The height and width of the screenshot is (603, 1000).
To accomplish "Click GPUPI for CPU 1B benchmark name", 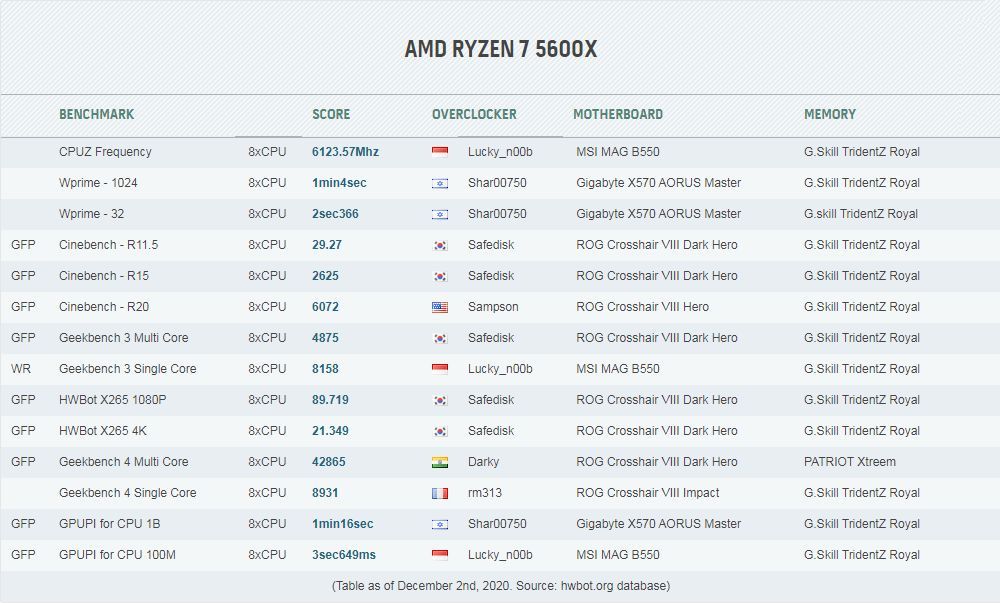I will 110,524.
